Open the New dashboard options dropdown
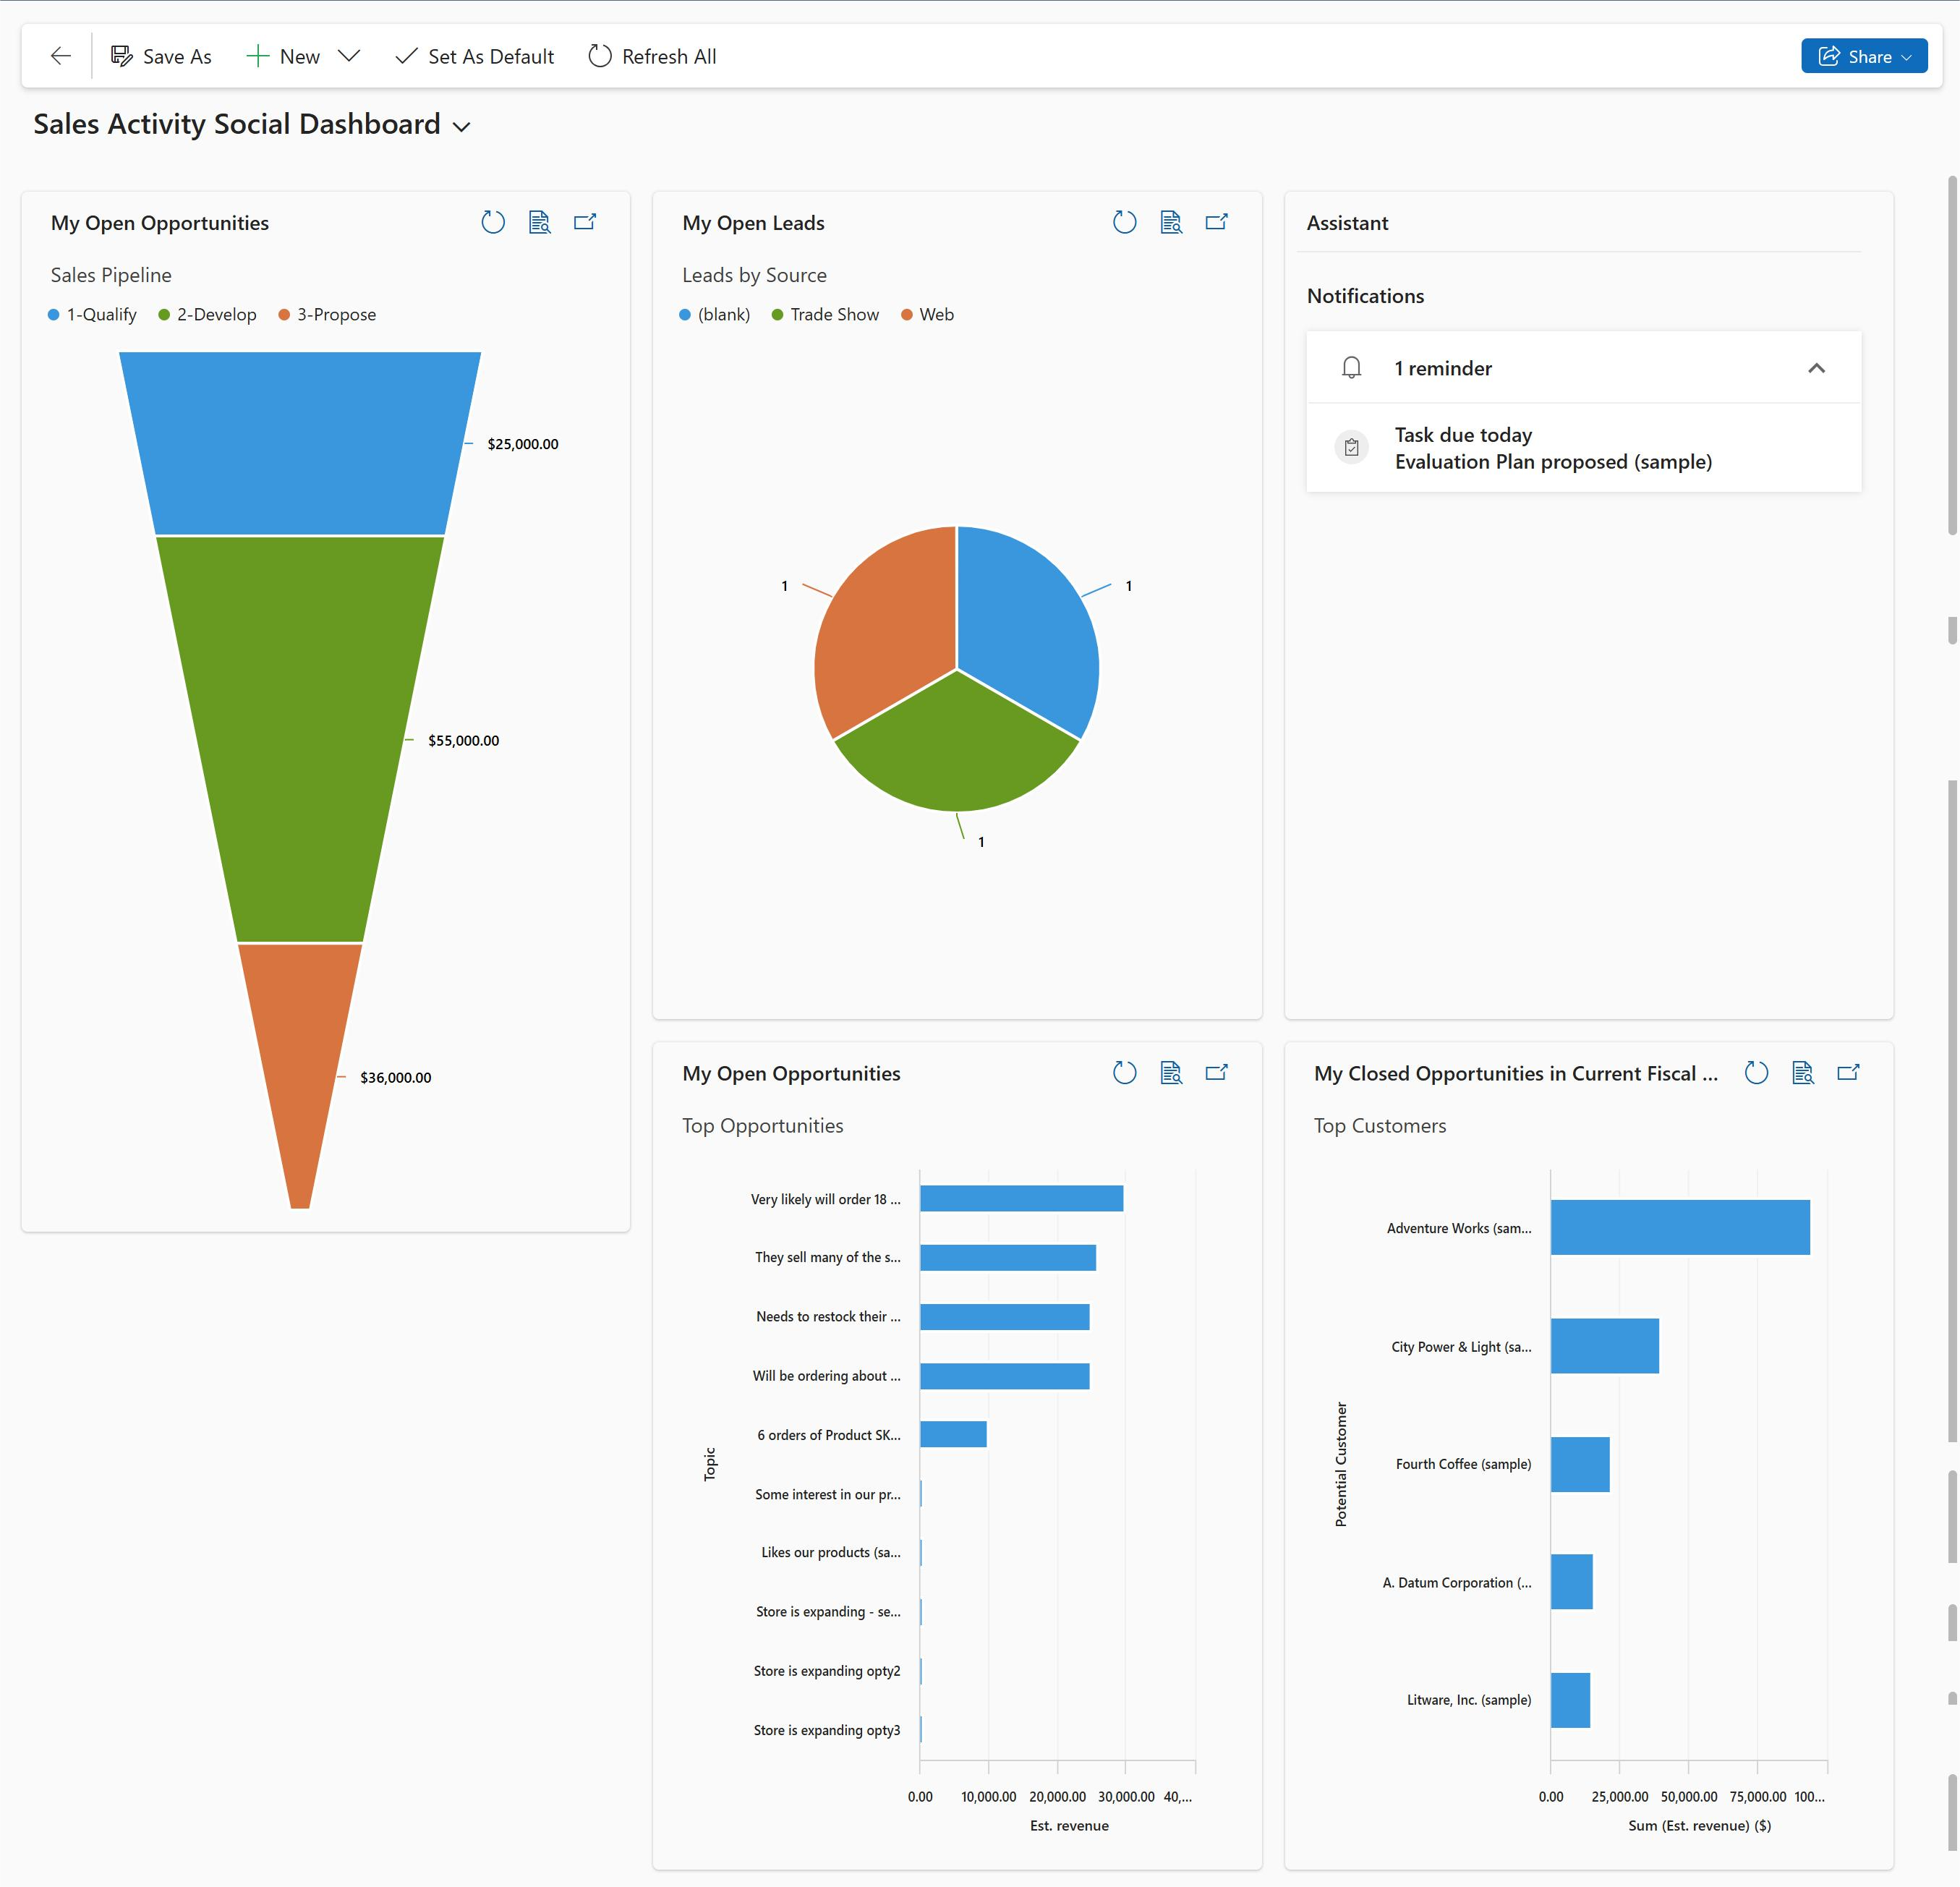The height and width of the screenshot is (1887, 1960). click(x=350, y=56)
